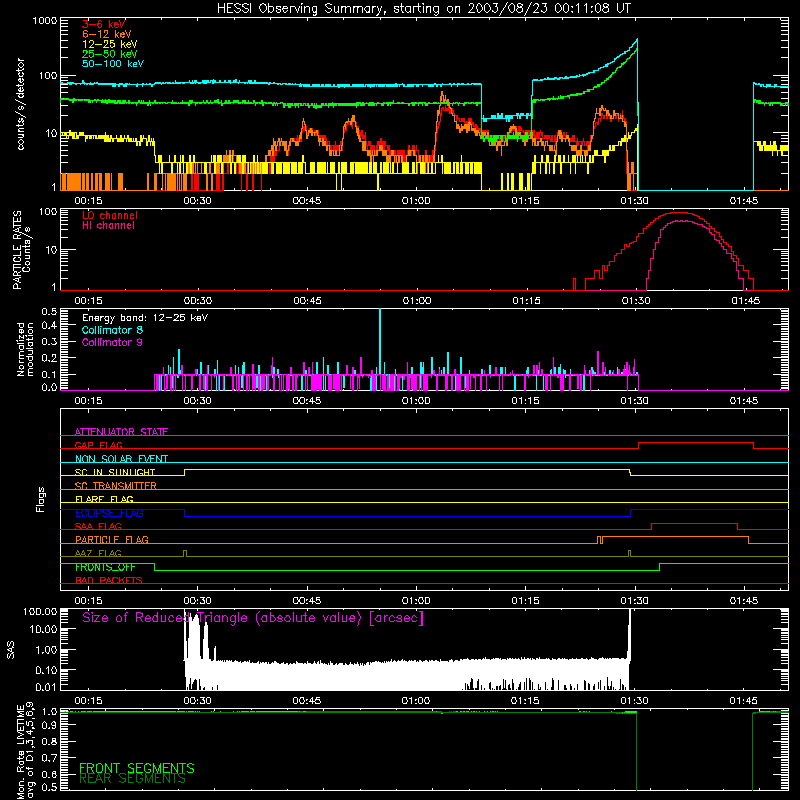
Task: Click the SC TRANSMITTER flag label
Action: click(x=115, y=486)
